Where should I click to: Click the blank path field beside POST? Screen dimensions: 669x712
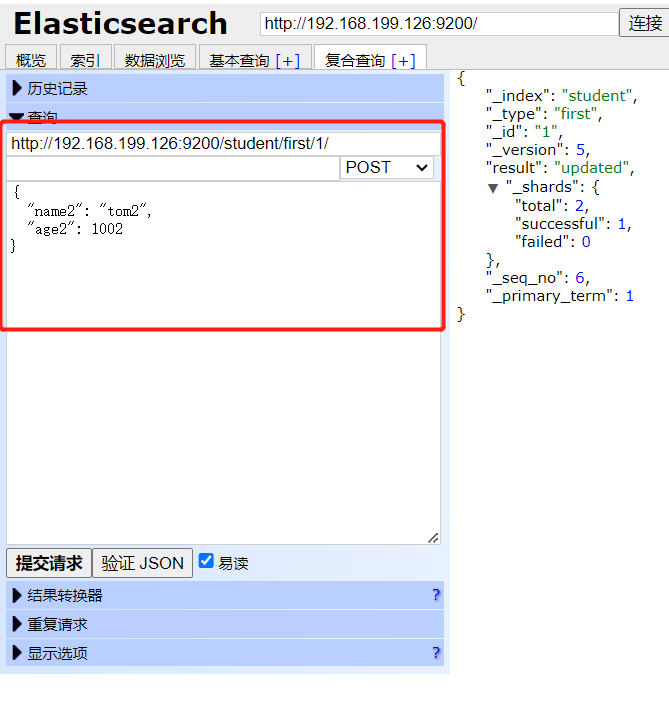click(173, 168)
